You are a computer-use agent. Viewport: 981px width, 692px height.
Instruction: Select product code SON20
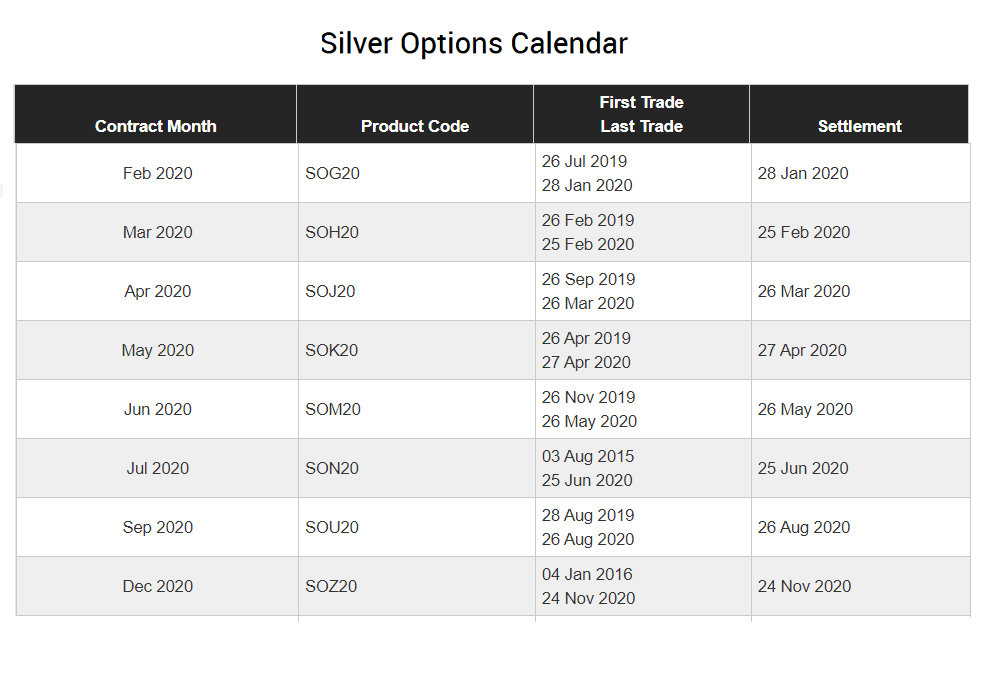coord(332,468)
